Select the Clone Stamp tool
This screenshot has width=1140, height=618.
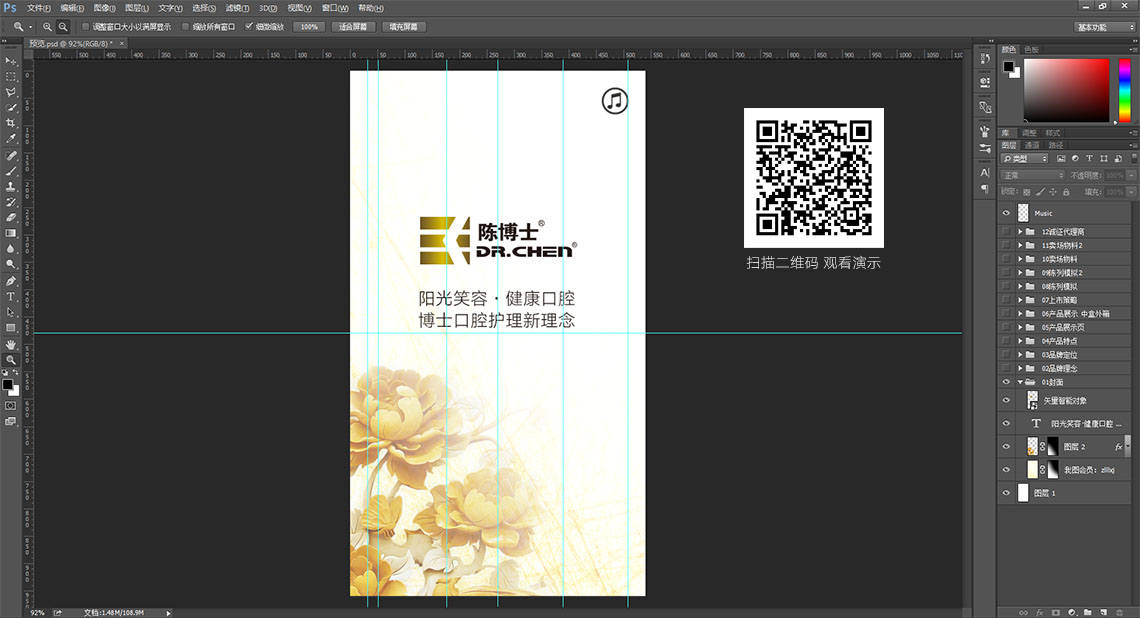[x=10, y=187]
